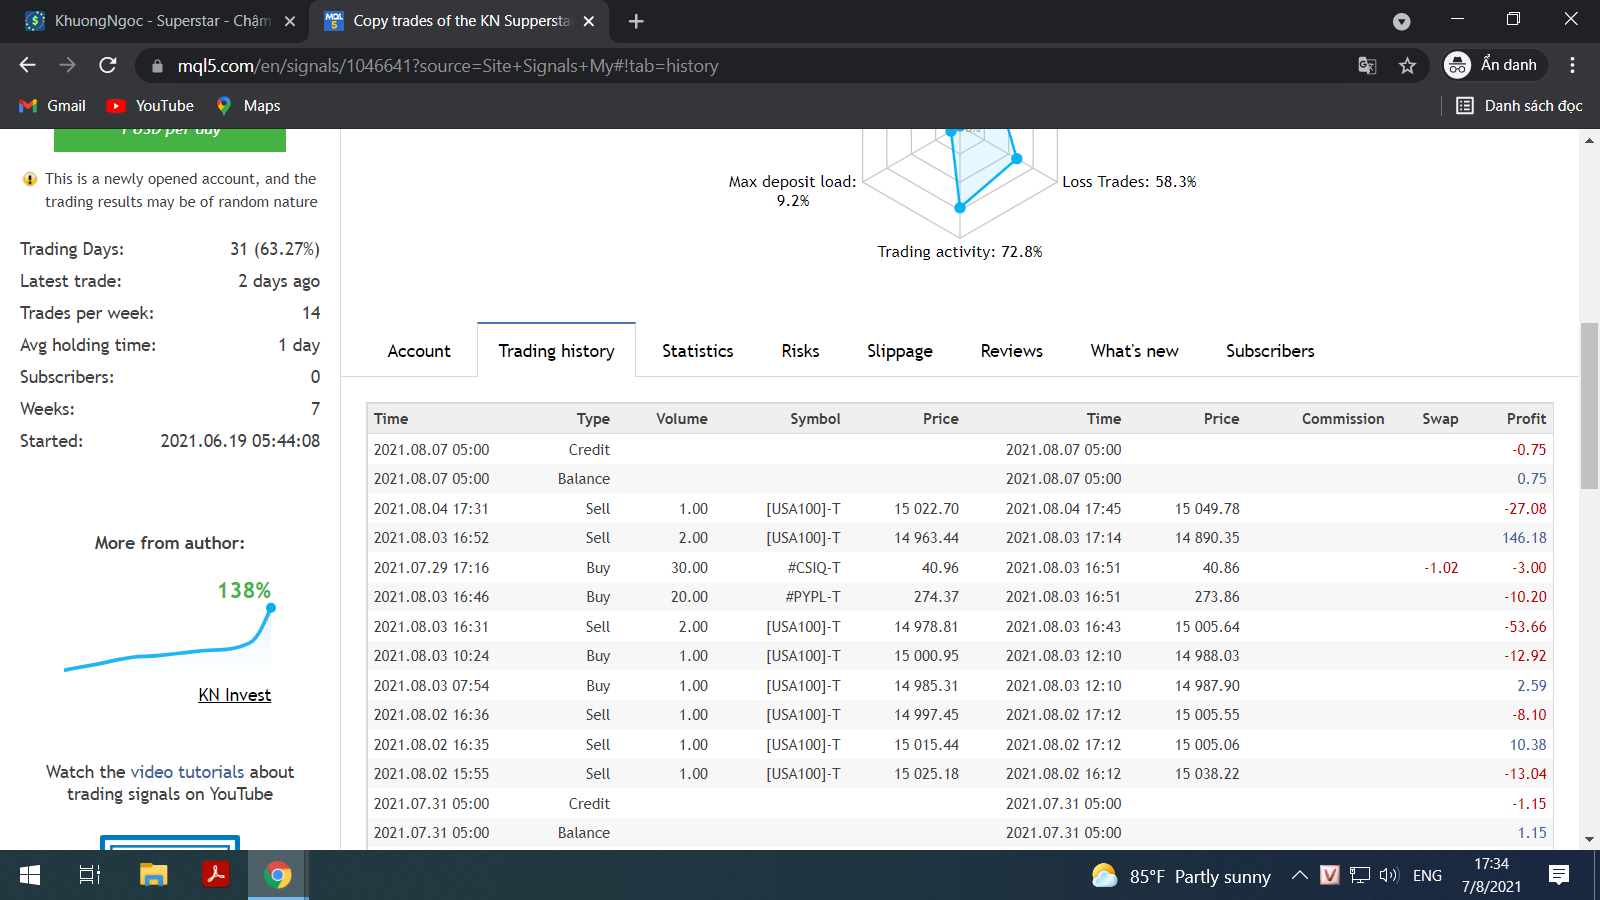Screen dimensions: 1600x900
Task: Reload the current page
Action: [x=108, y=65]
